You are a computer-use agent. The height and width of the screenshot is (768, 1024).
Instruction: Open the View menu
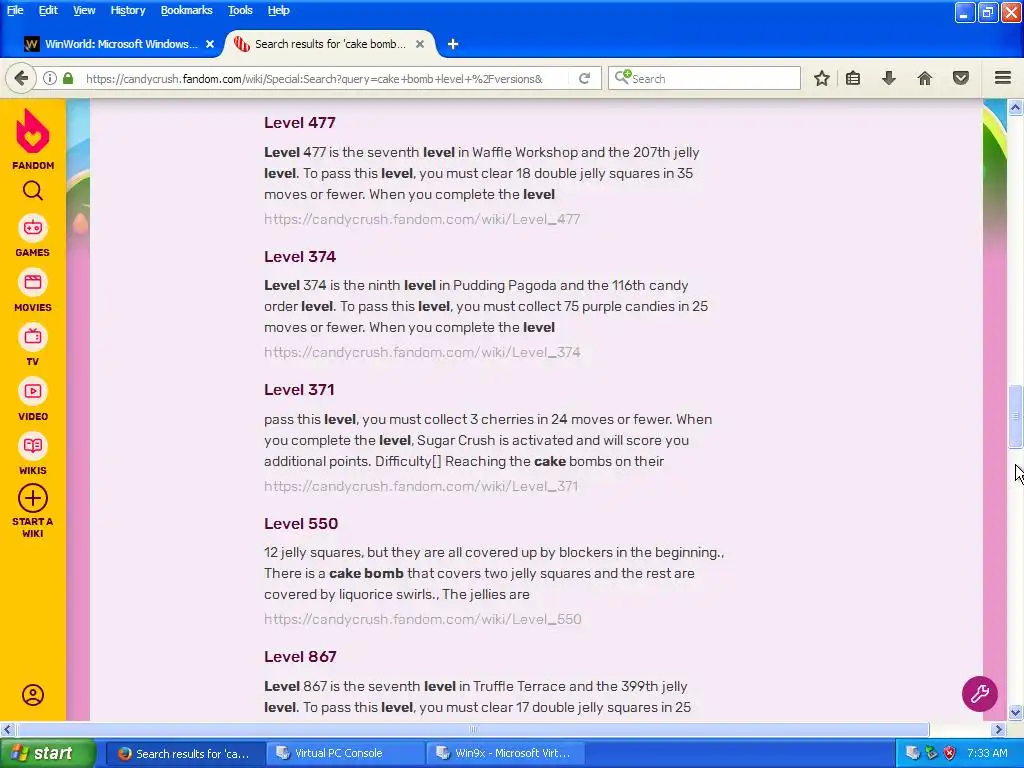click(x=84, y=10)
